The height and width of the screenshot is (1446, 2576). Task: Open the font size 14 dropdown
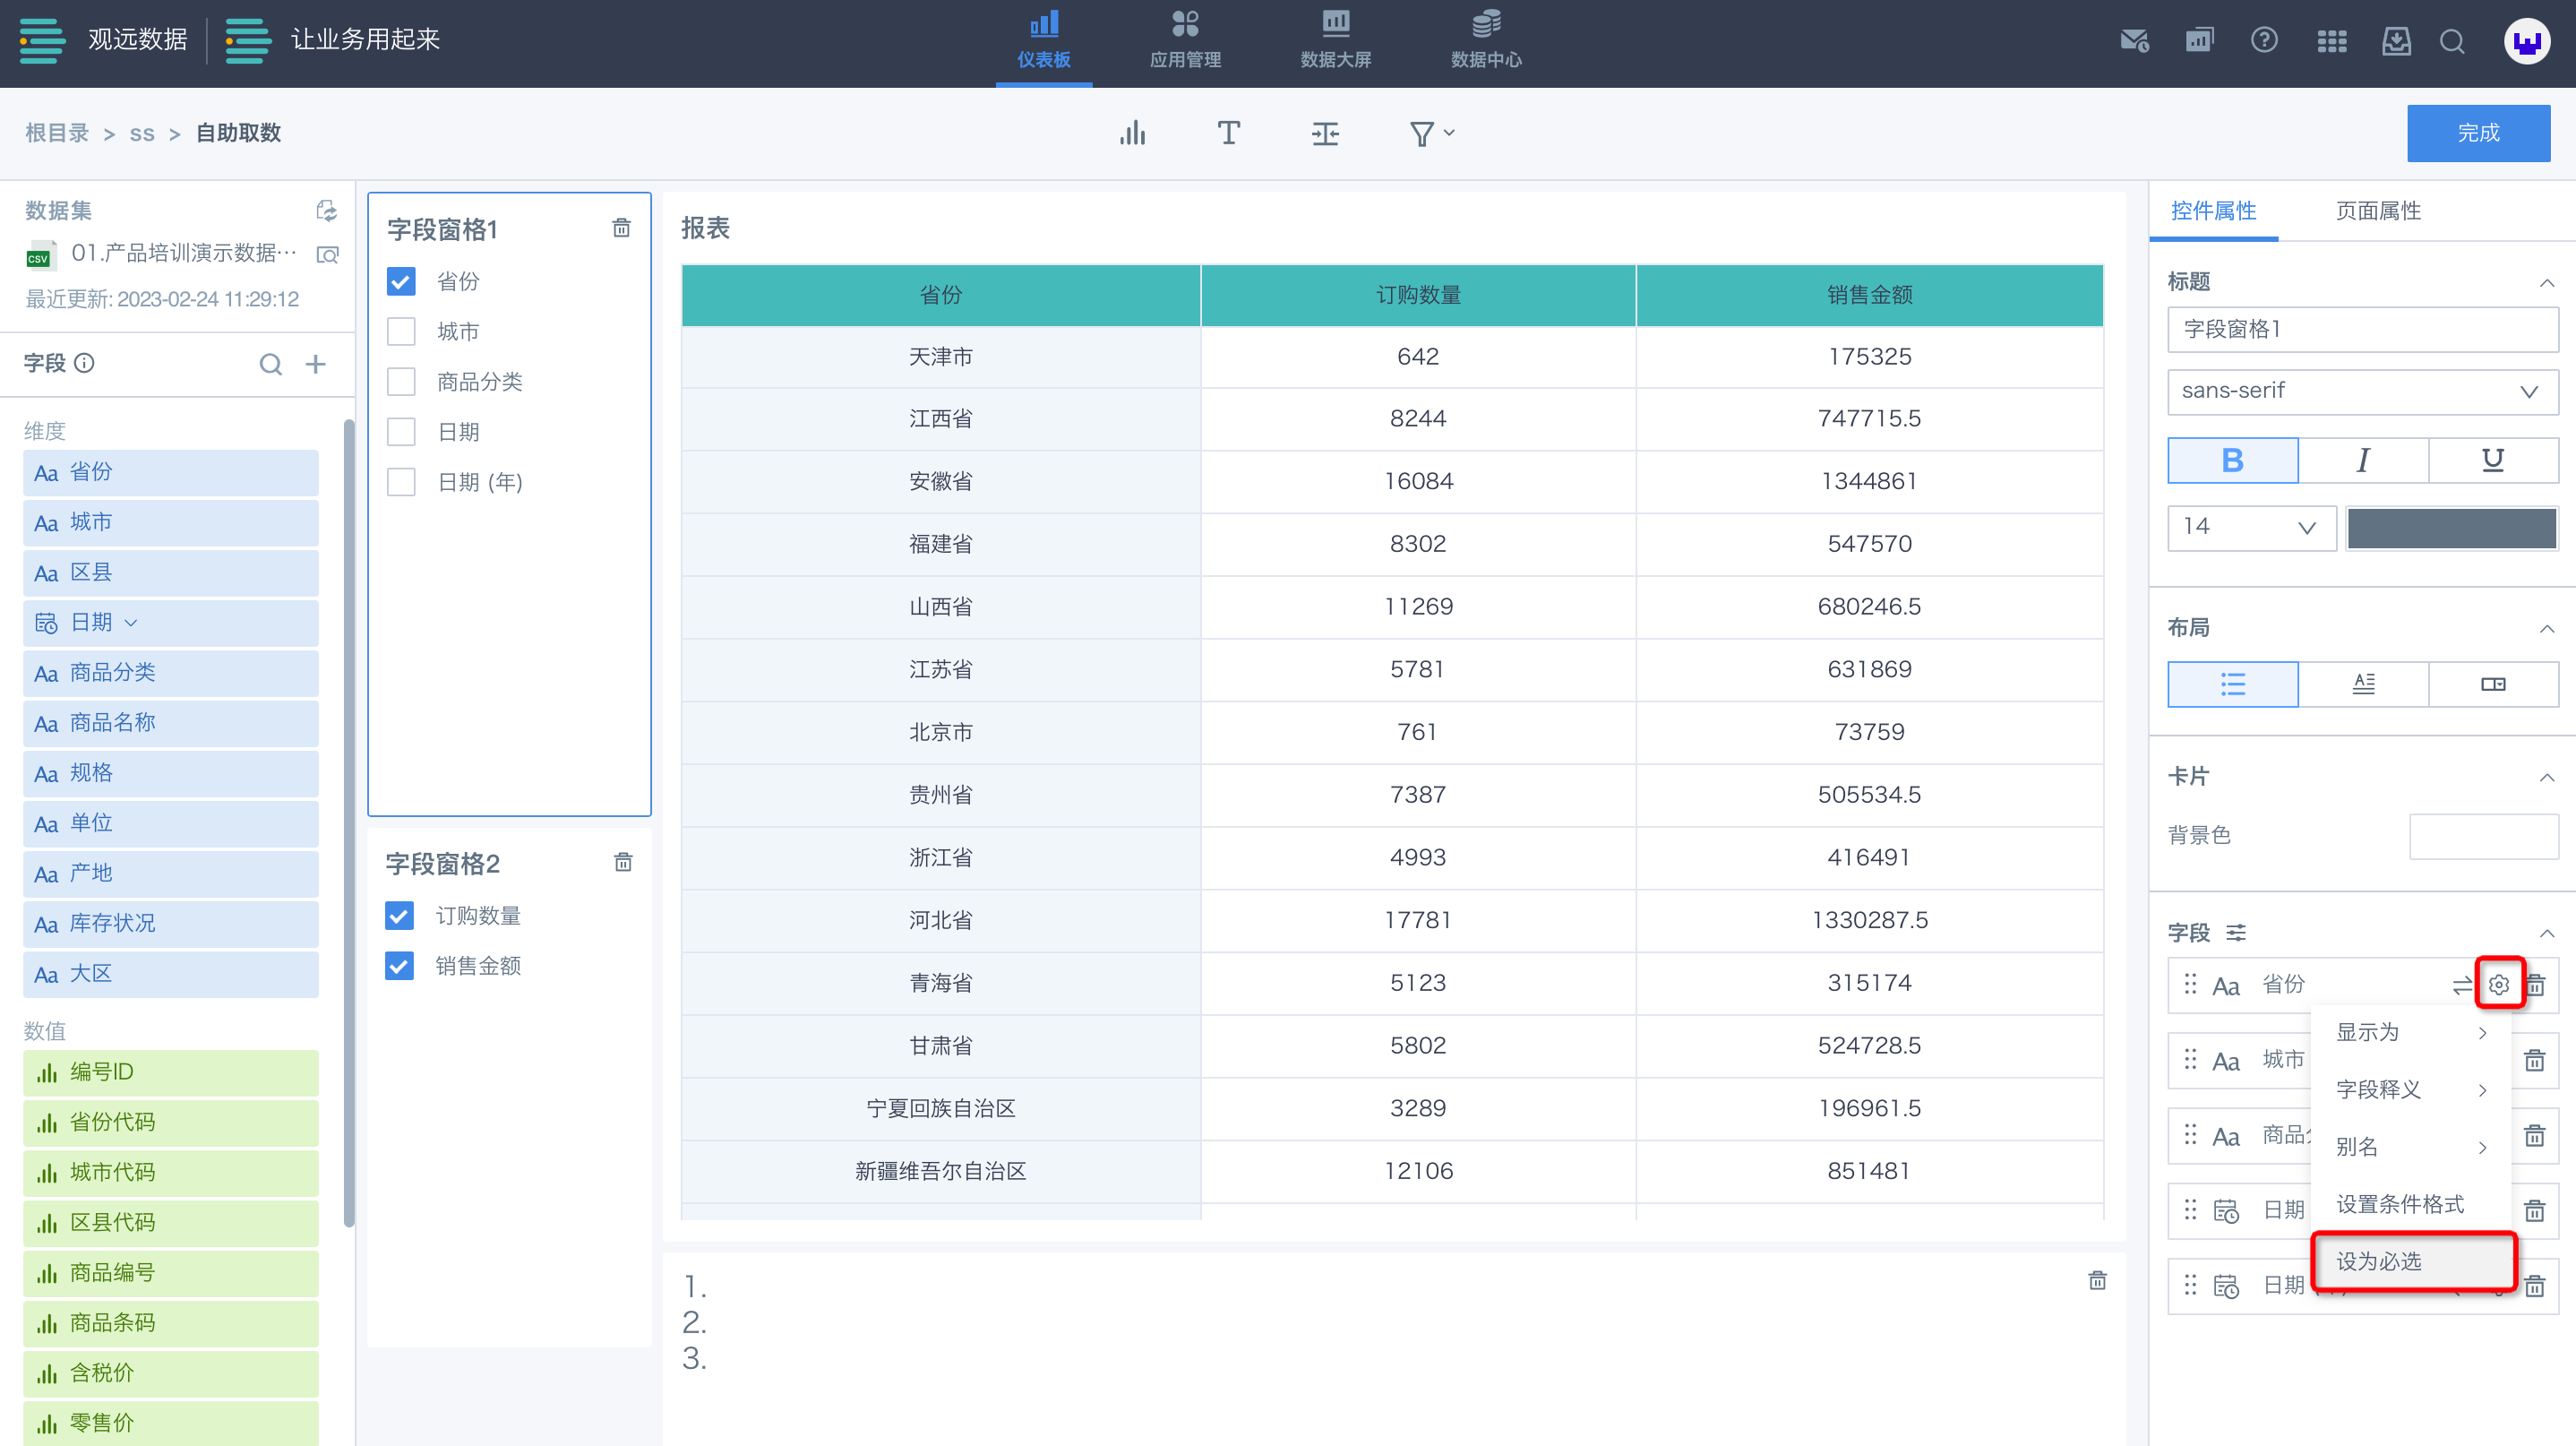(2250, 527)
